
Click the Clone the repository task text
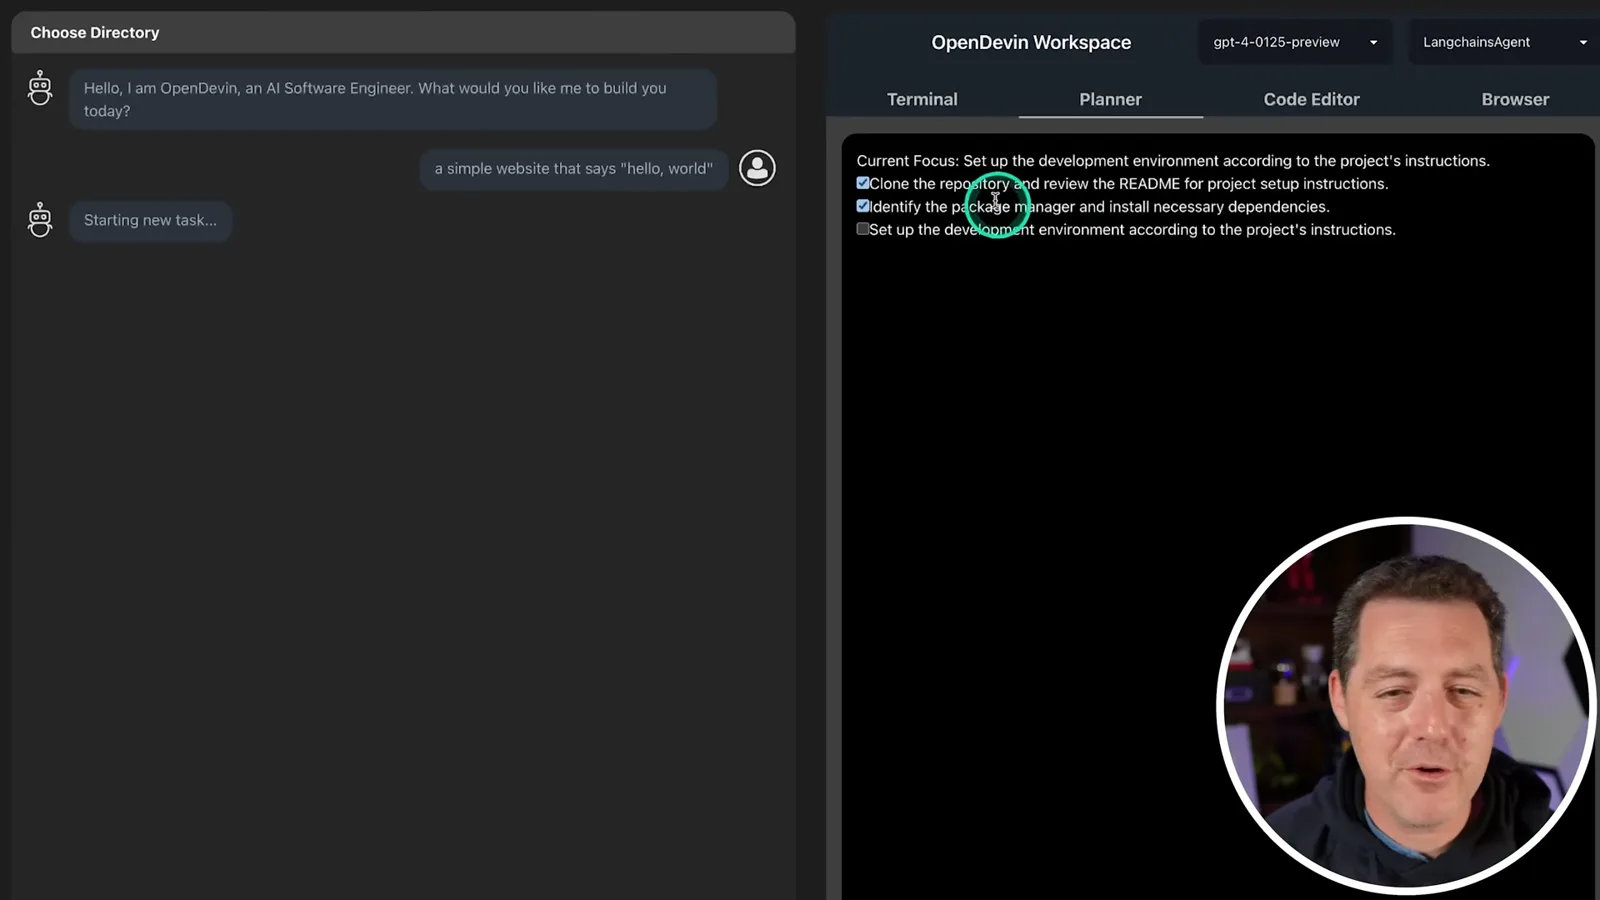tap(1128, 183)
